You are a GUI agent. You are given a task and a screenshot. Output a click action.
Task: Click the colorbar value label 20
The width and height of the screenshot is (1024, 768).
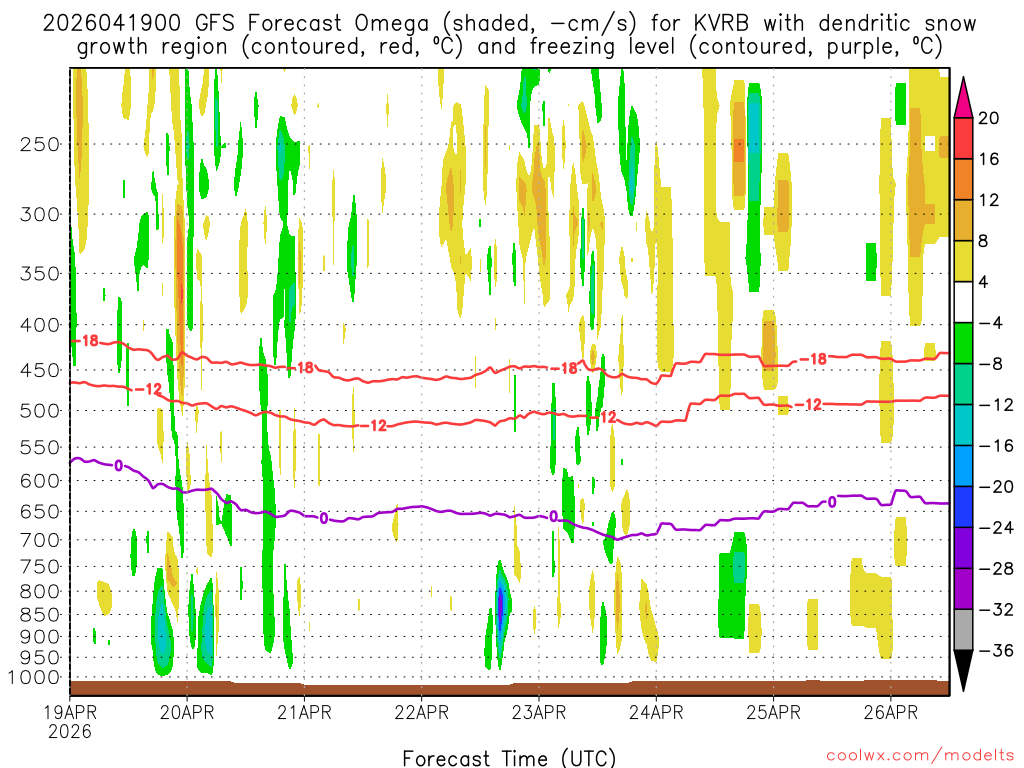coord(989,118)
